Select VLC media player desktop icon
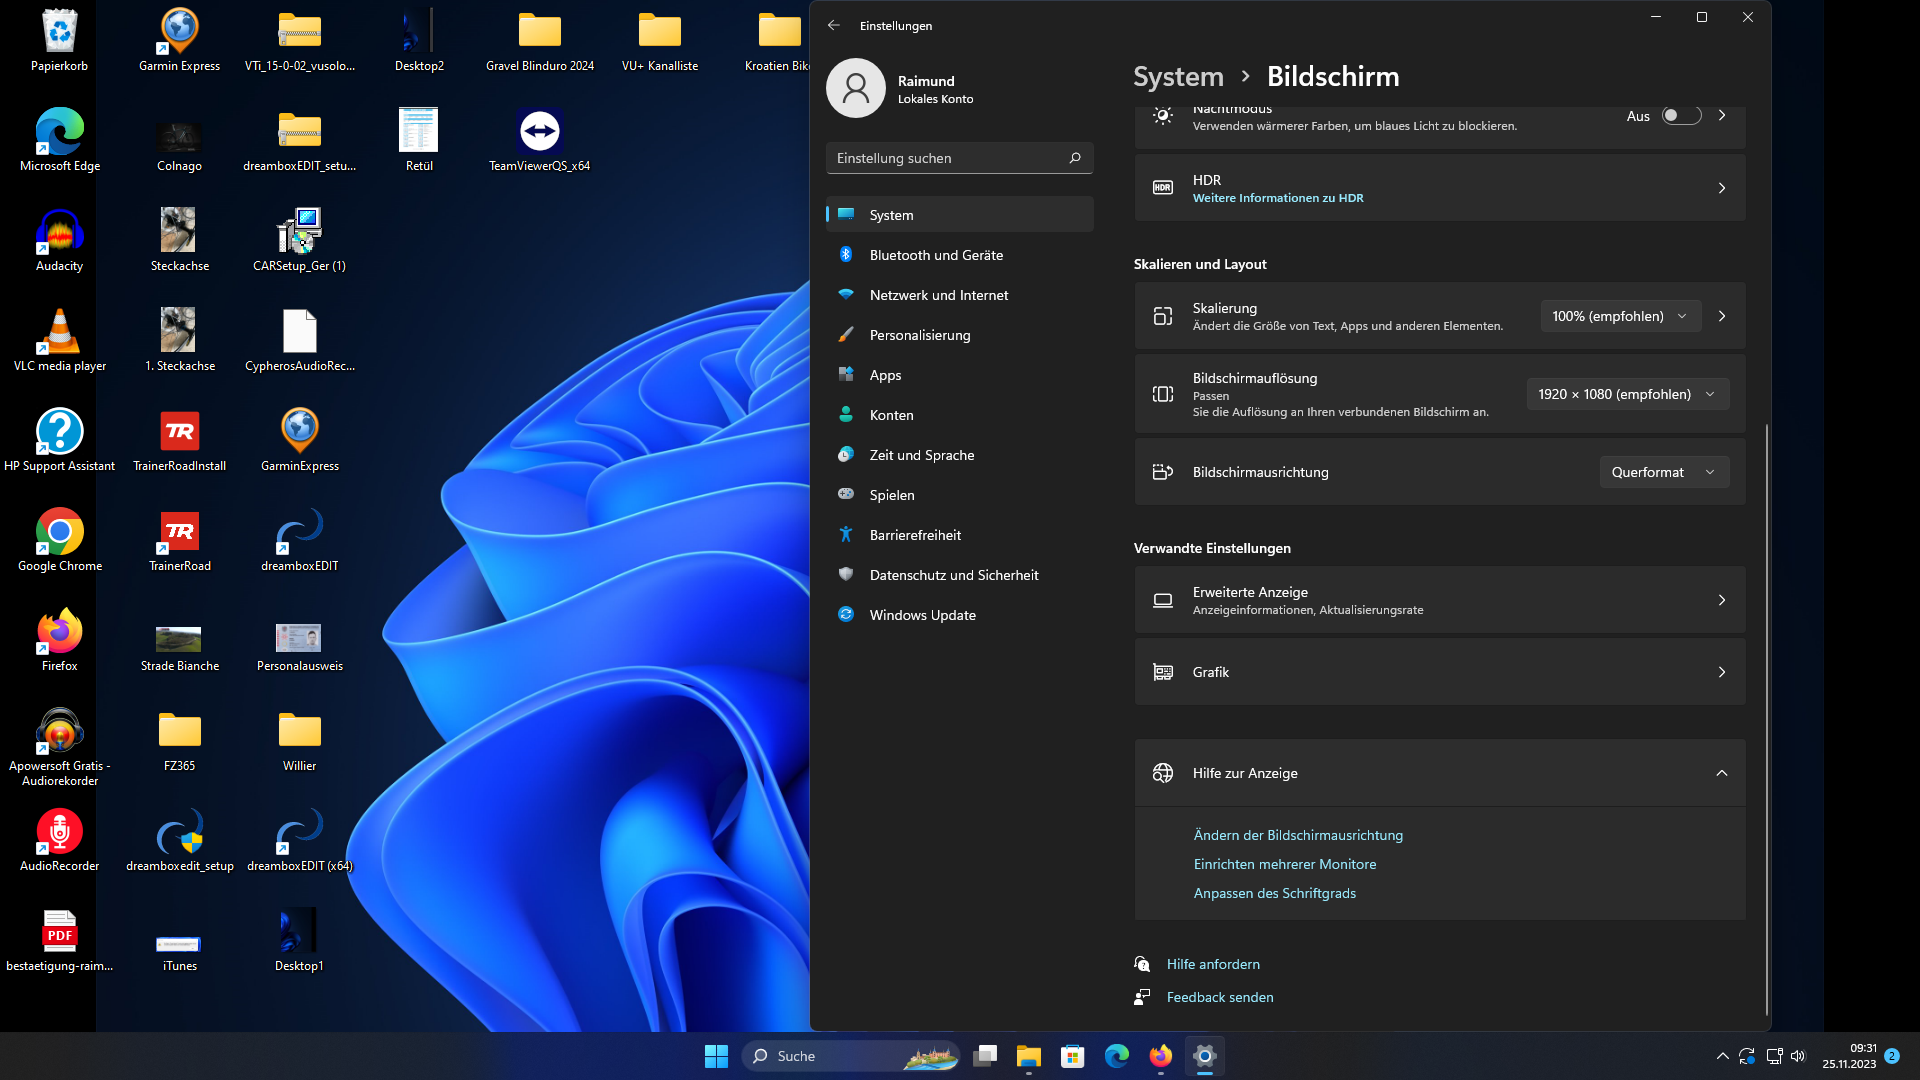This screenshot has height=1080, width=1920. pos(59,332)
